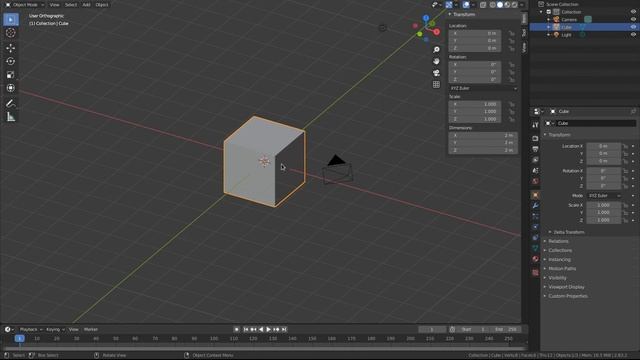Screen dimensions: 640x360
Task: Choose the Move tool
Action: [11, 48]
